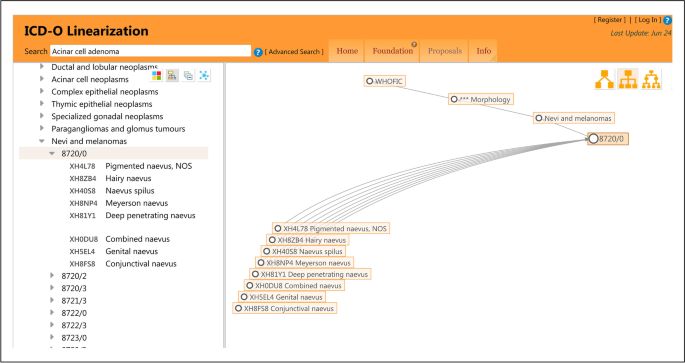Screen dimensions: 685x363
Task: Click circle on XH5EL4 Genital naevus graph node
Action: pyautogui.click(x=244, y=297)
